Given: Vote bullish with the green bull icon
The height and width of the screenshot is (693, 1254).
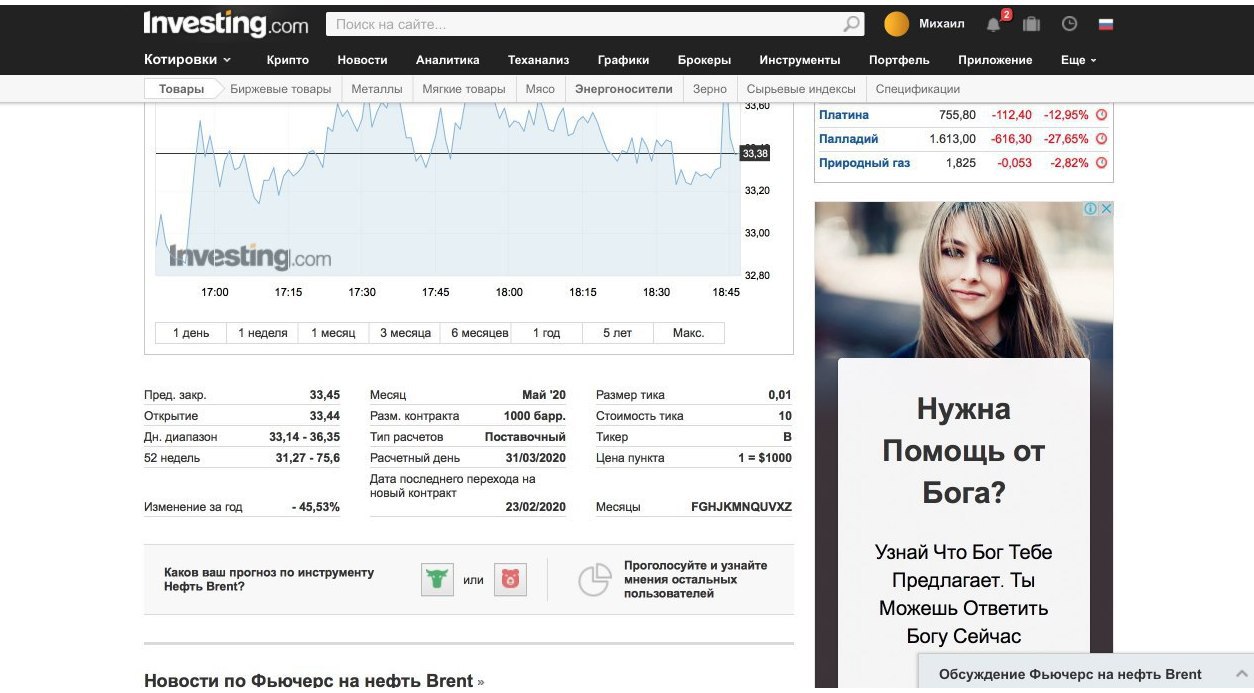Looking at the screenshot, I should point(437,579).
